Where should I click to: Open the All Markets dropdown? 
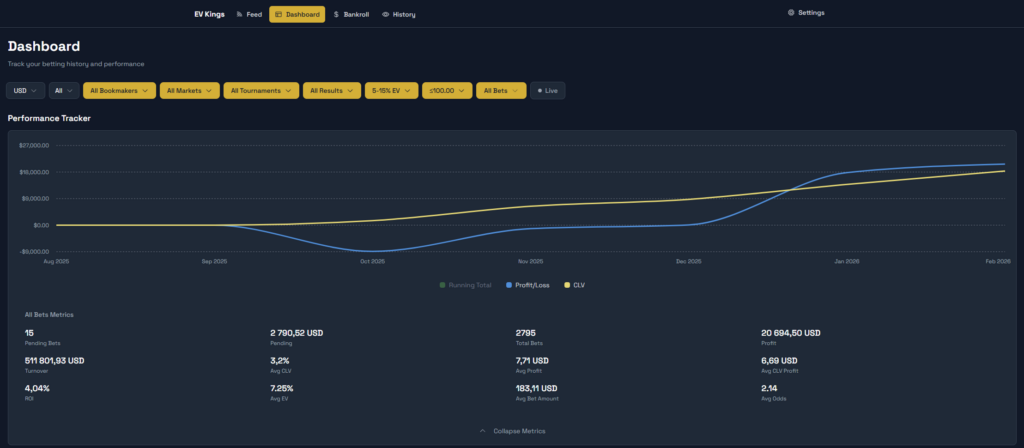189,90
